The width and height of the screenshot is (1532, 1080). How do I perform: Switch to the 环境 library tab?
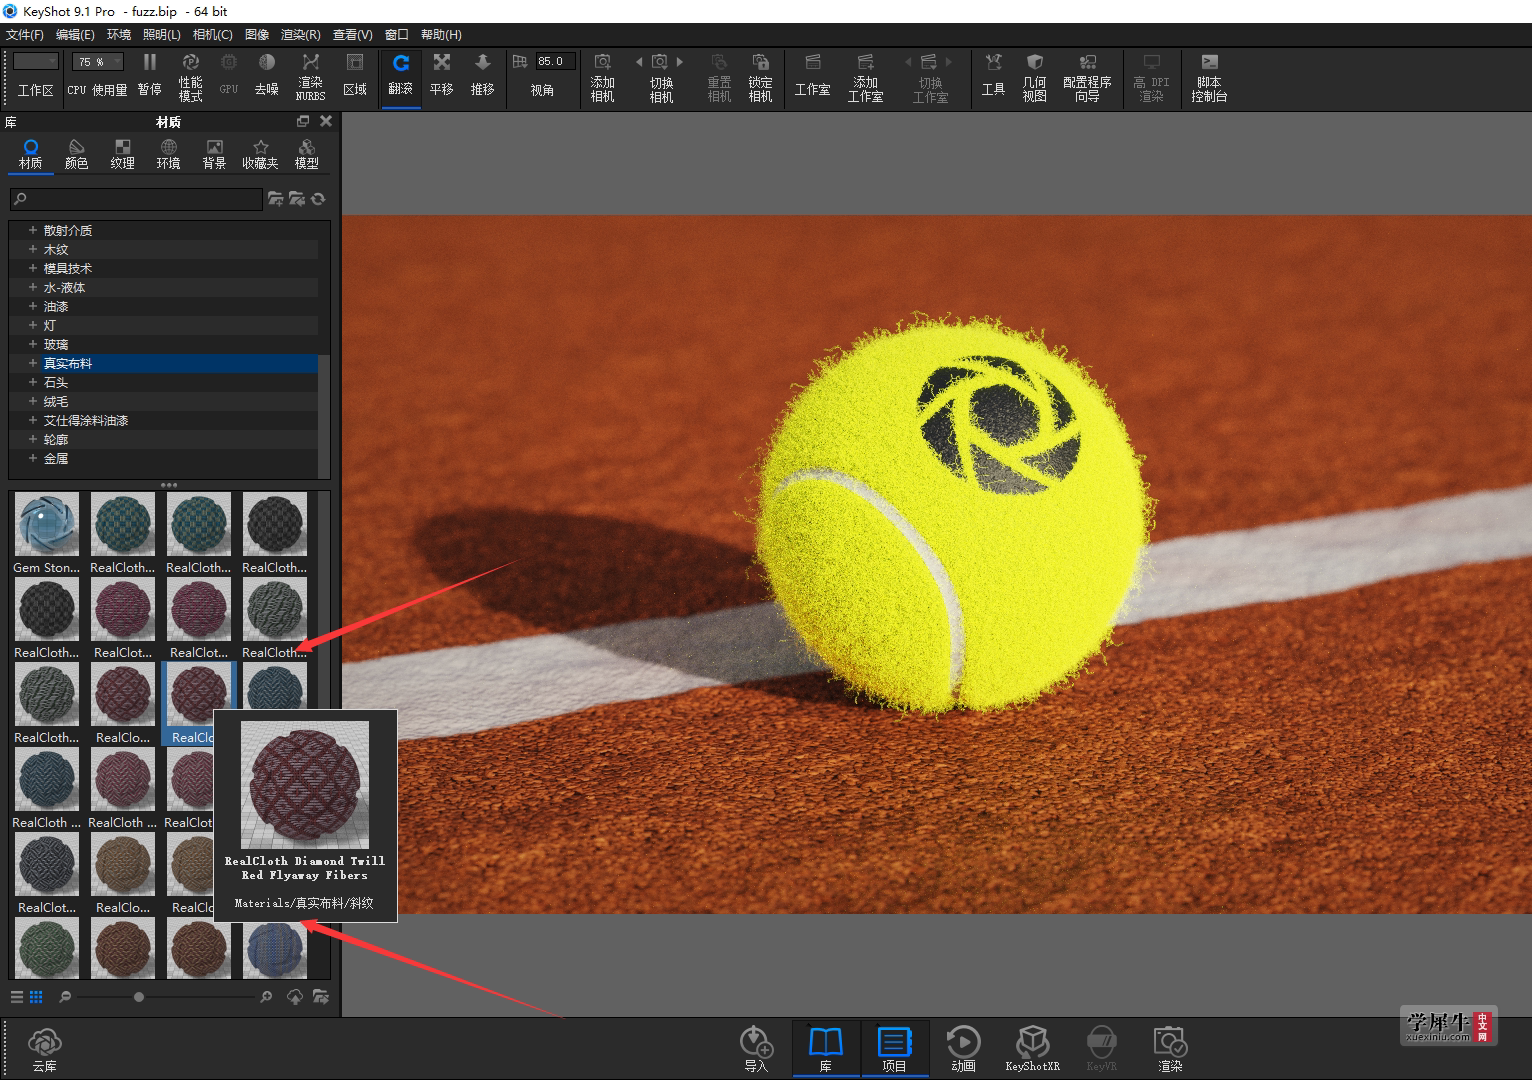pyautogui.click(x=169, y=154)
